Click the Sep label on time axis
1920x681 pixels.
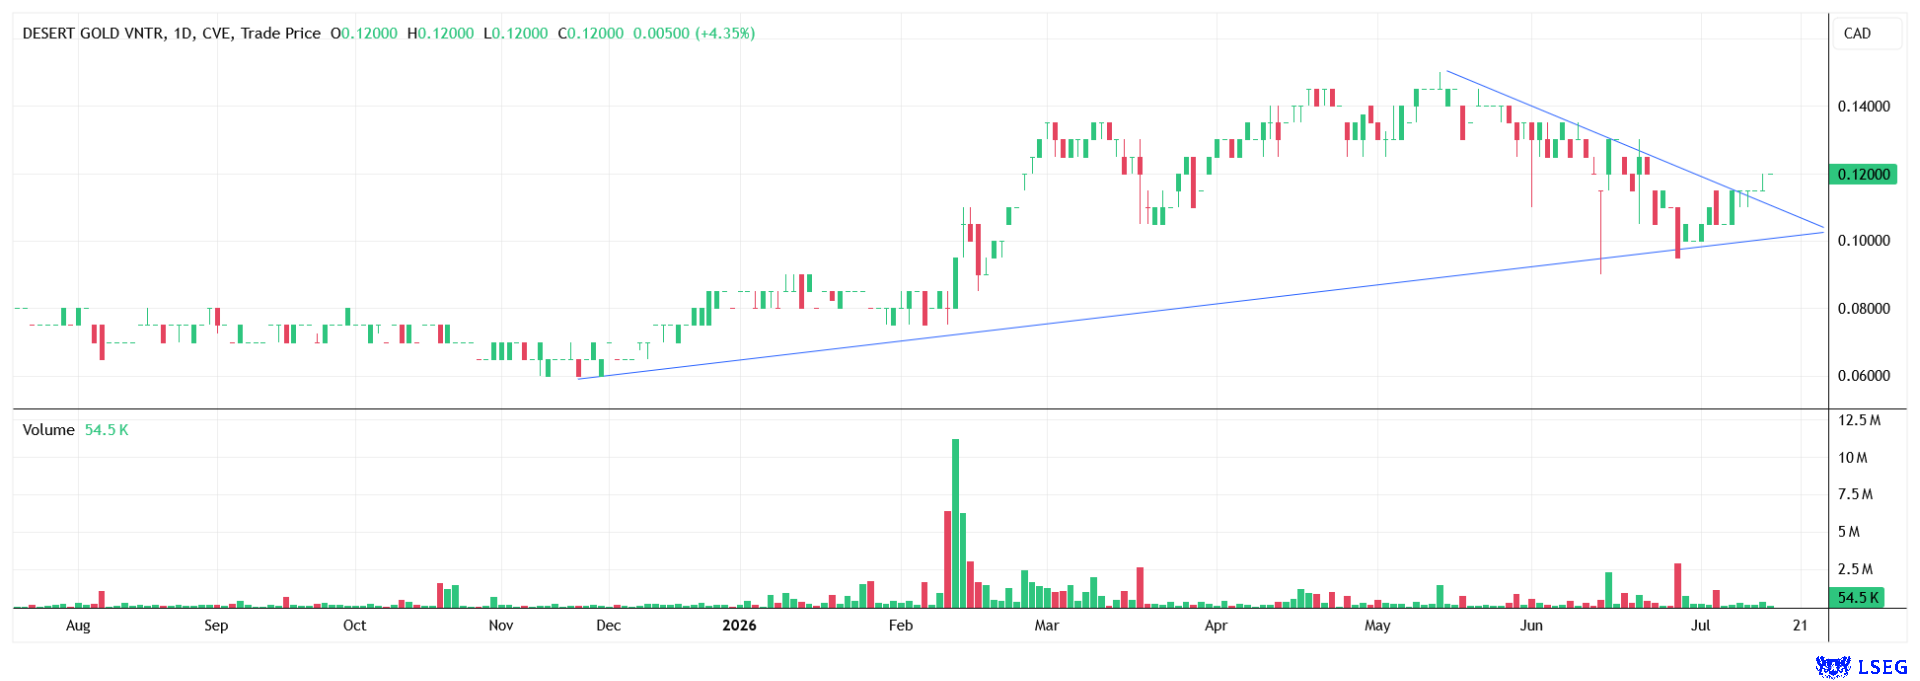pos(216,625)
